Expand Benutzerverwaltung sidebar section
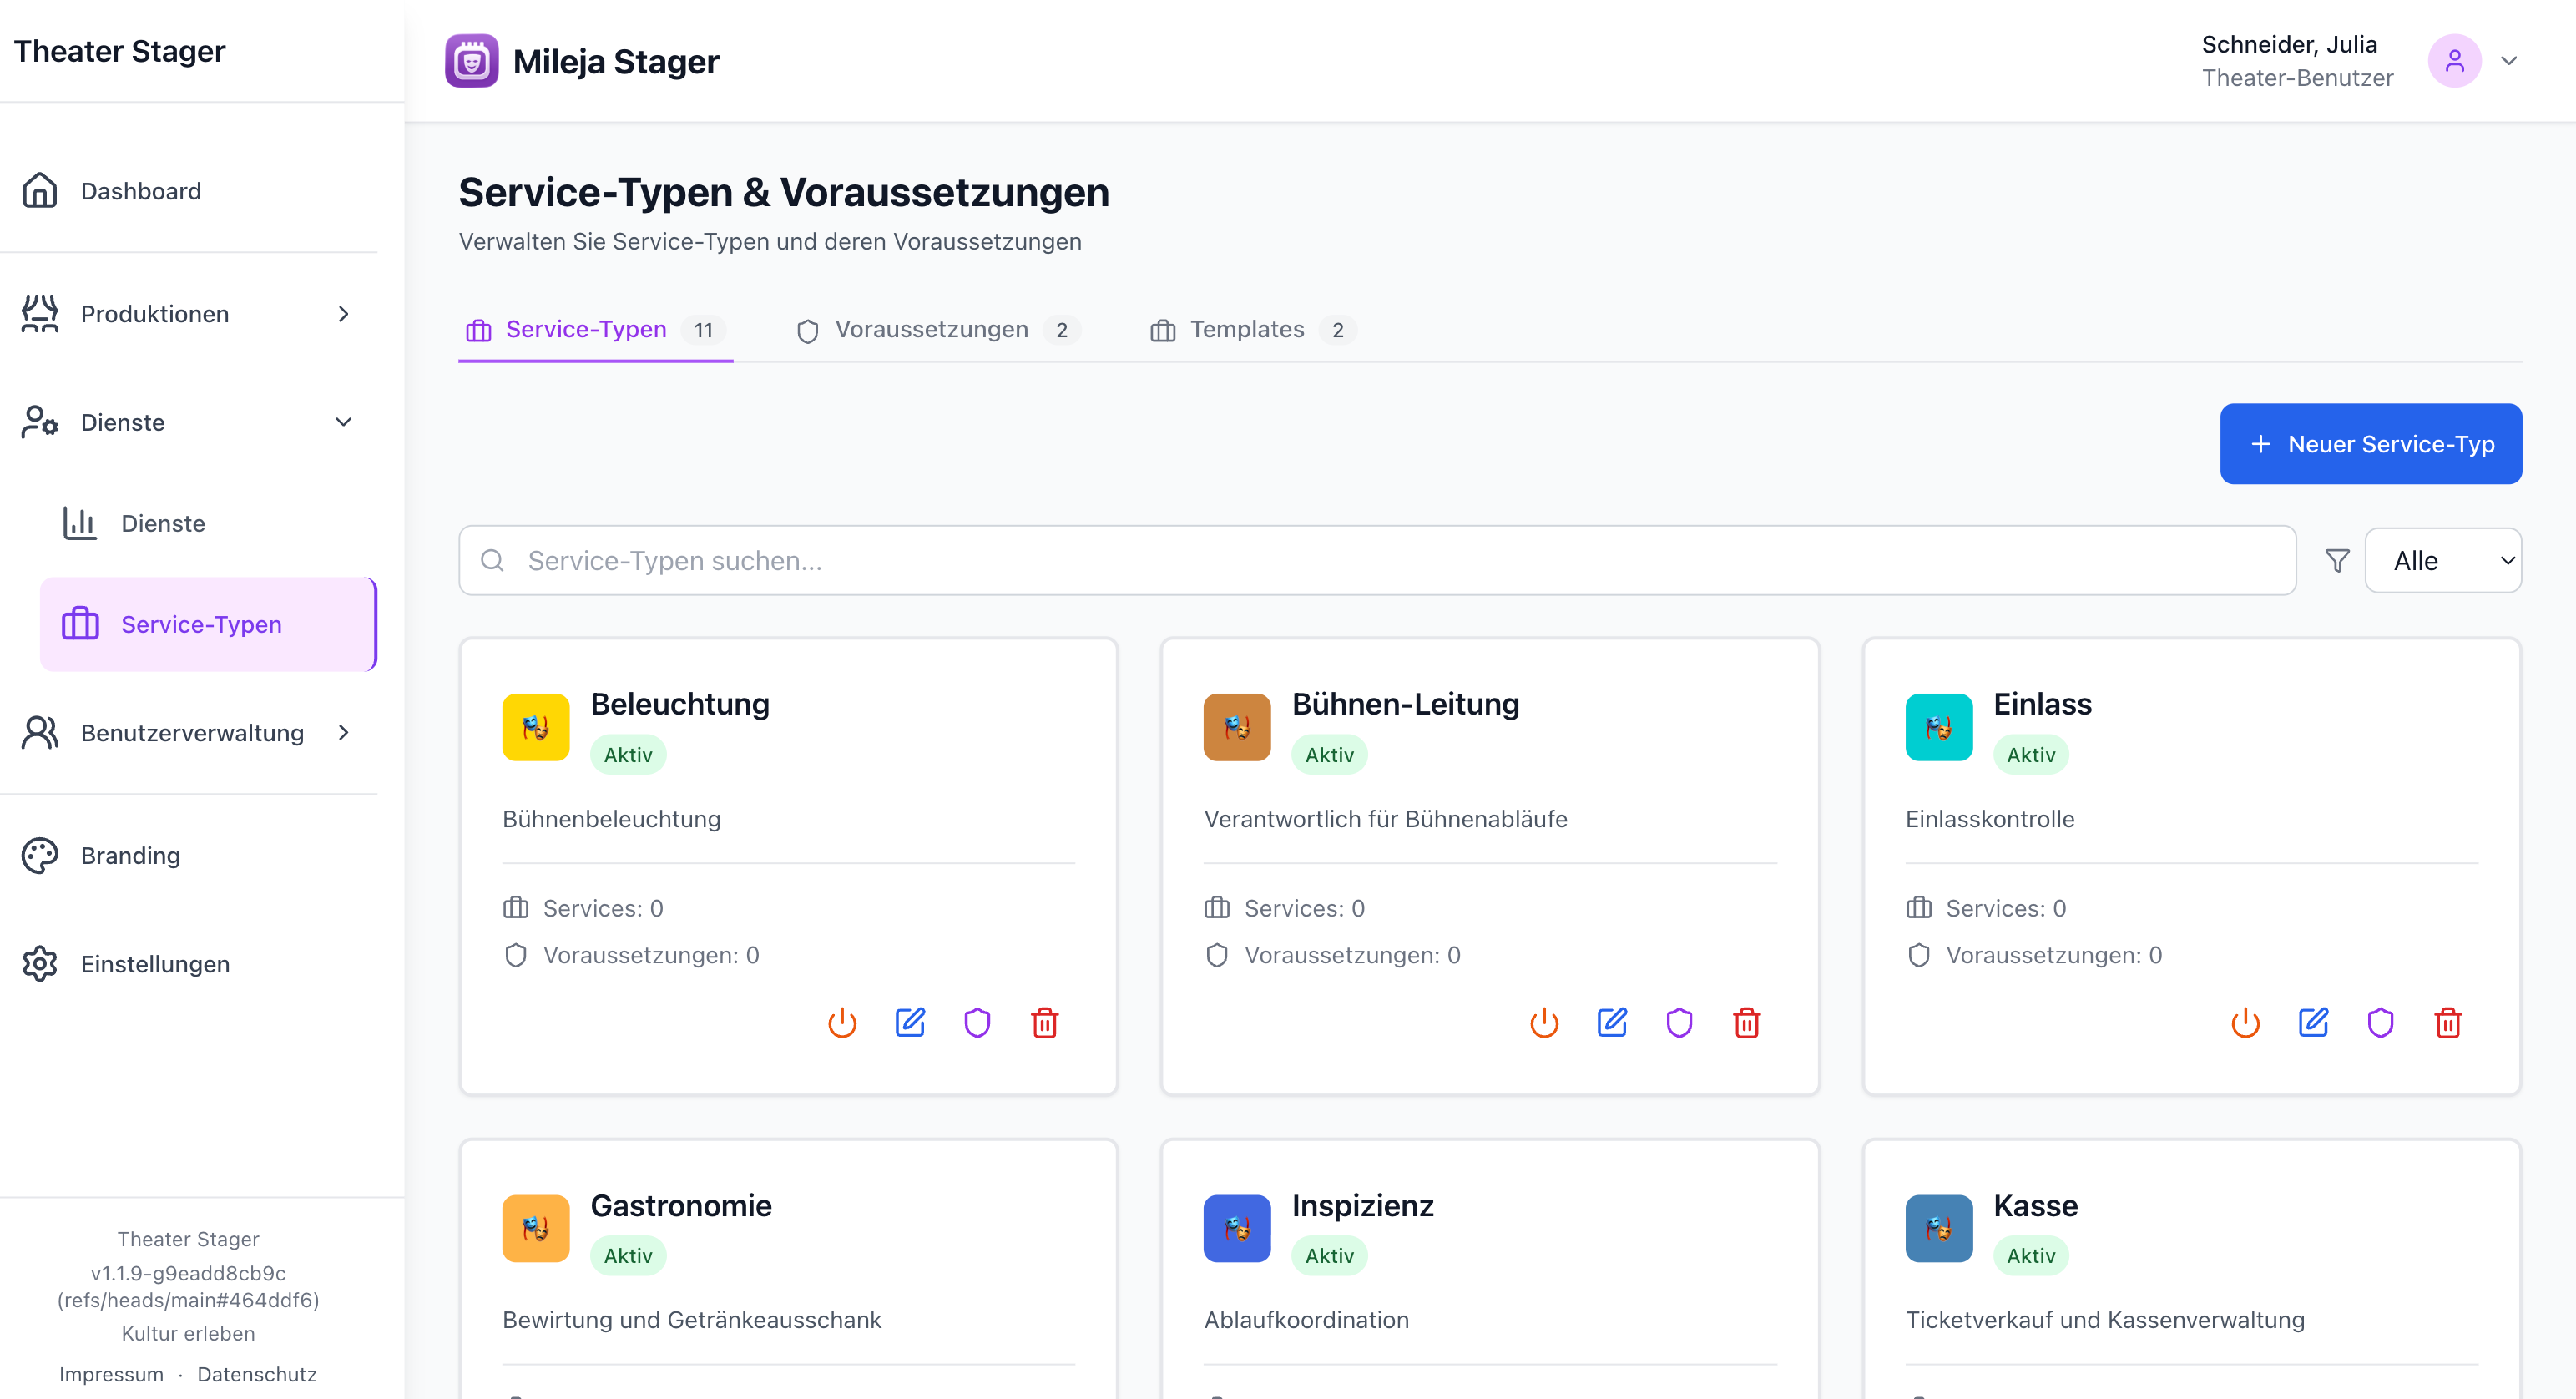The height and width of the screenshot is (1399, 2576). pyautogui.click(x=188, y=733)
